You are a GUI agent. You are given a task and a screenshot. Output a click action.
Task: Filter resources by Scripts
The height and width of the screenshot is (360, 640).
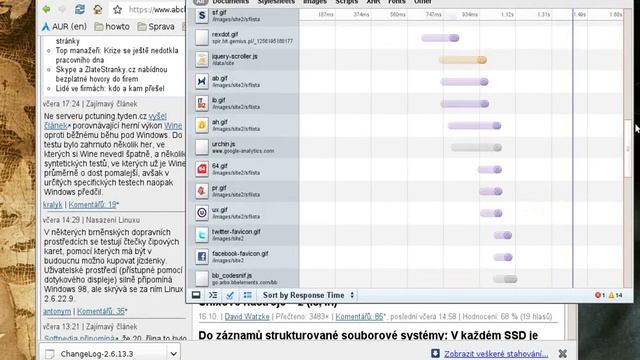coord(347,2)
